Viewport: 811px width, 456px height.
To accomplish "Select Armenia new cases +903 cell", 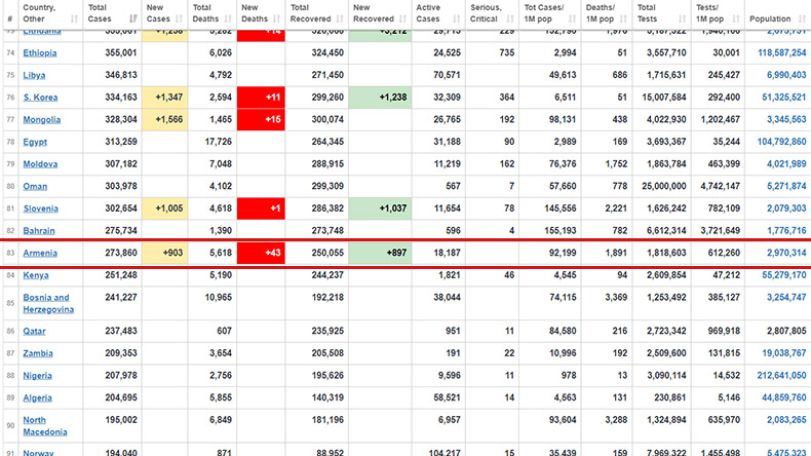I will click(165, 253).
